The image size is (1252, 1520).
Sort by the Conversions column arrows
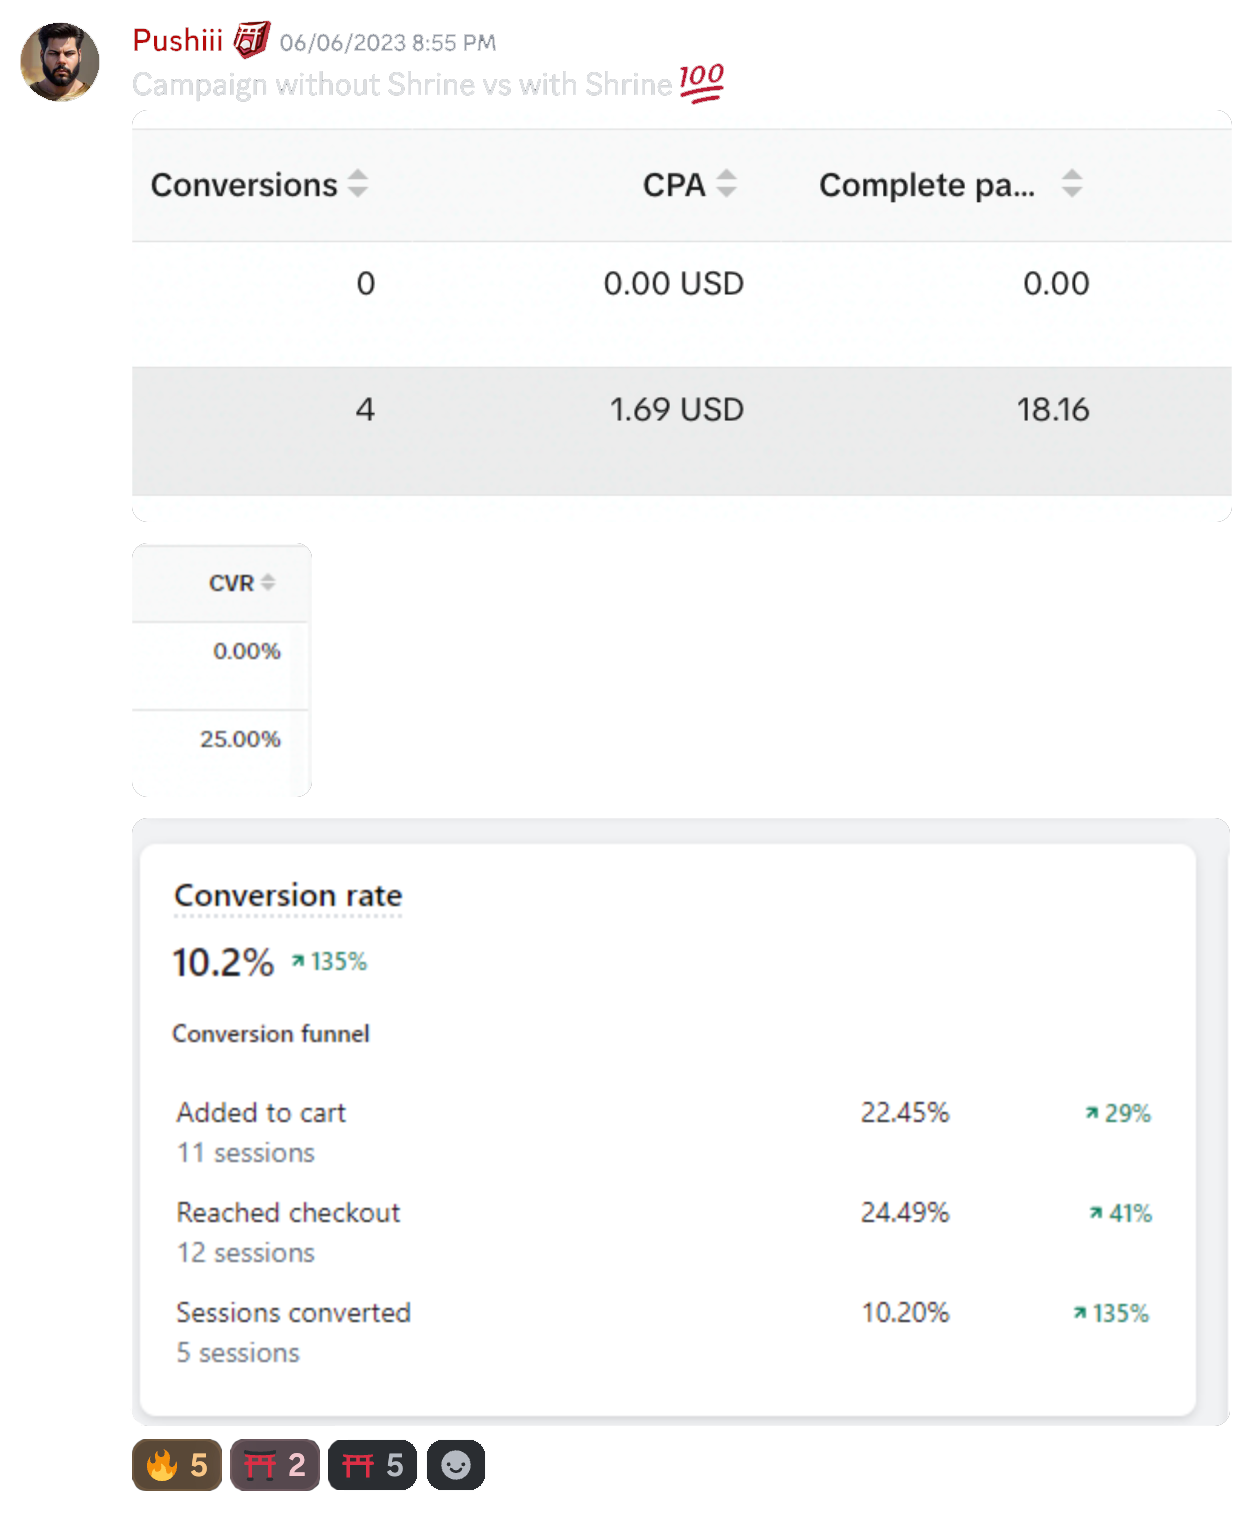click(x=358, y=184)
